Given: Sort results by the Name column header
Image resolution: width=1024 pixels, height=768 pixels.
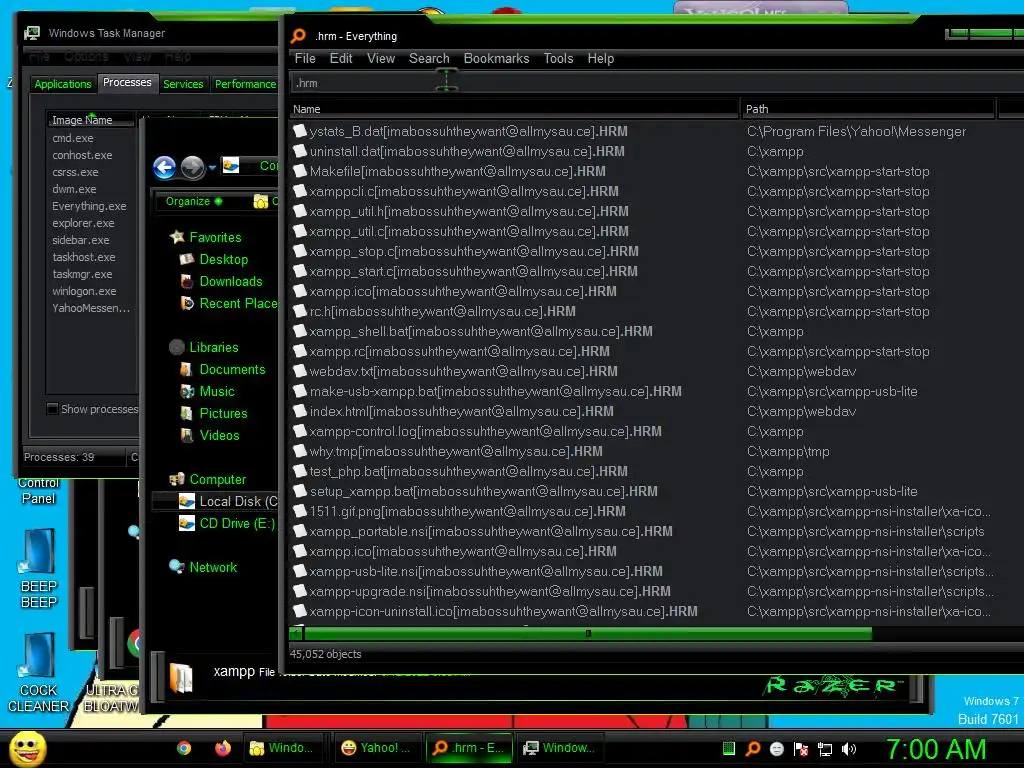Looking at the screenshot, I should pyautogui.click(x=514, y=109).
